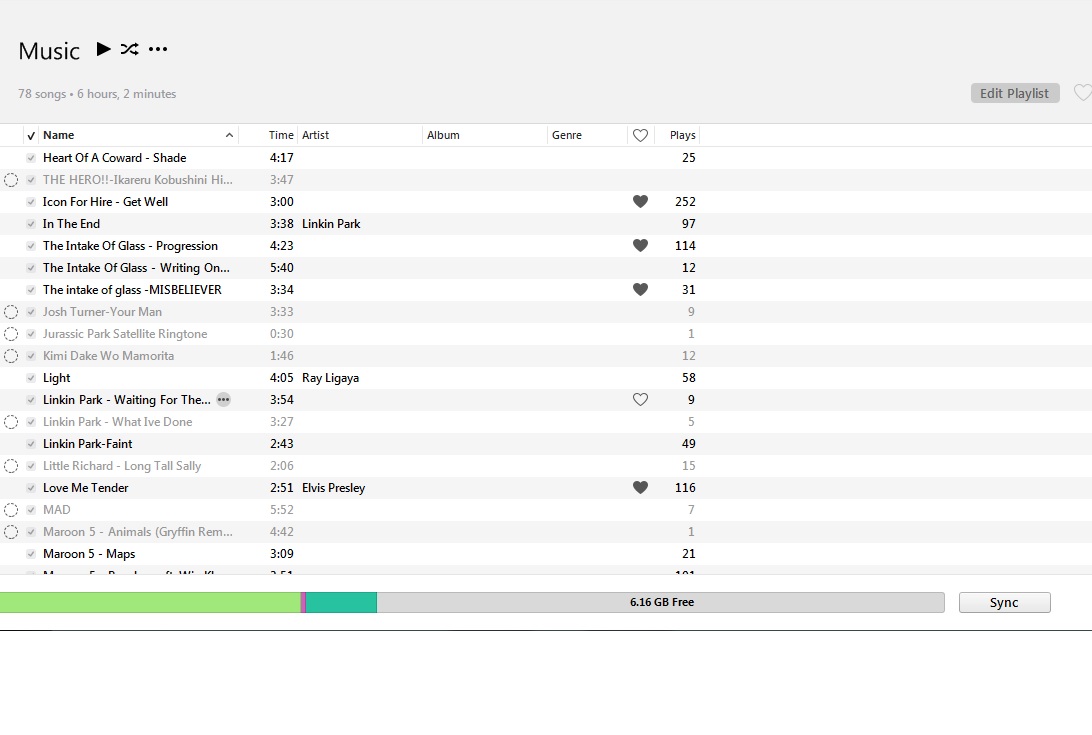Click the Sync button

(x=1004, y=603)
